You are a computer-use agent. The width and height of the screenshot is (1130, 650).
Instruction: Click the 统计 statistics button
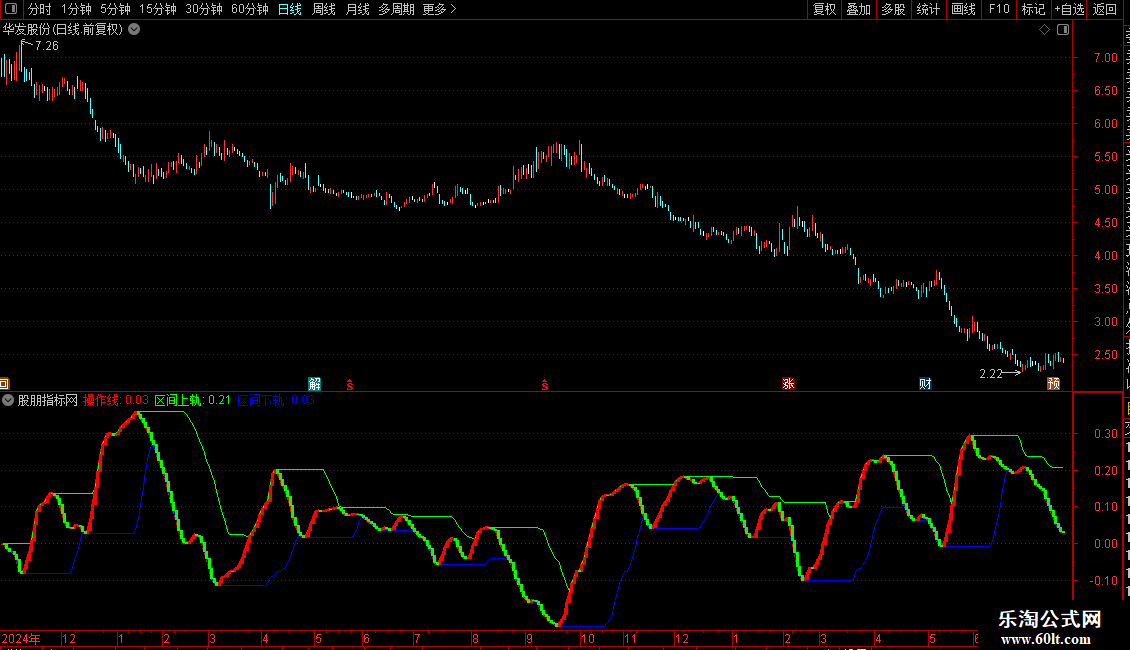[927, 9]
